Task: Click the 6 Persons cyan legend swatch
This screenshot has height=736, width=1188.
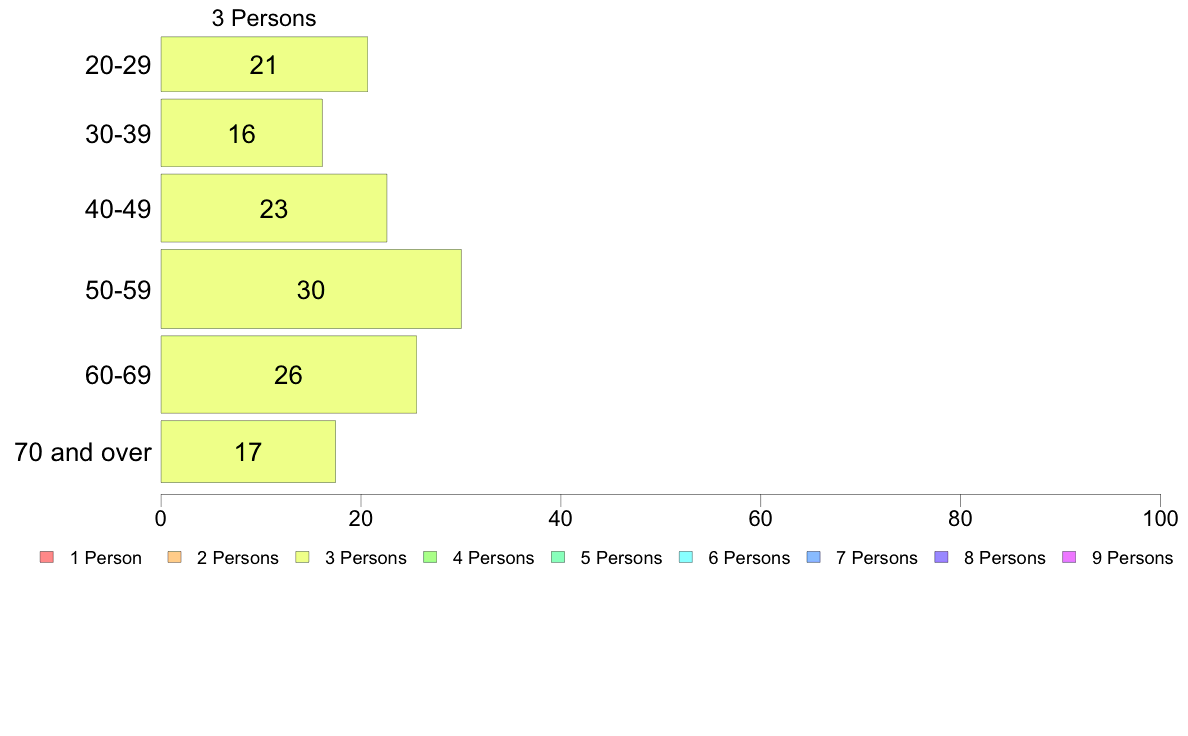Action: (686, 557)
